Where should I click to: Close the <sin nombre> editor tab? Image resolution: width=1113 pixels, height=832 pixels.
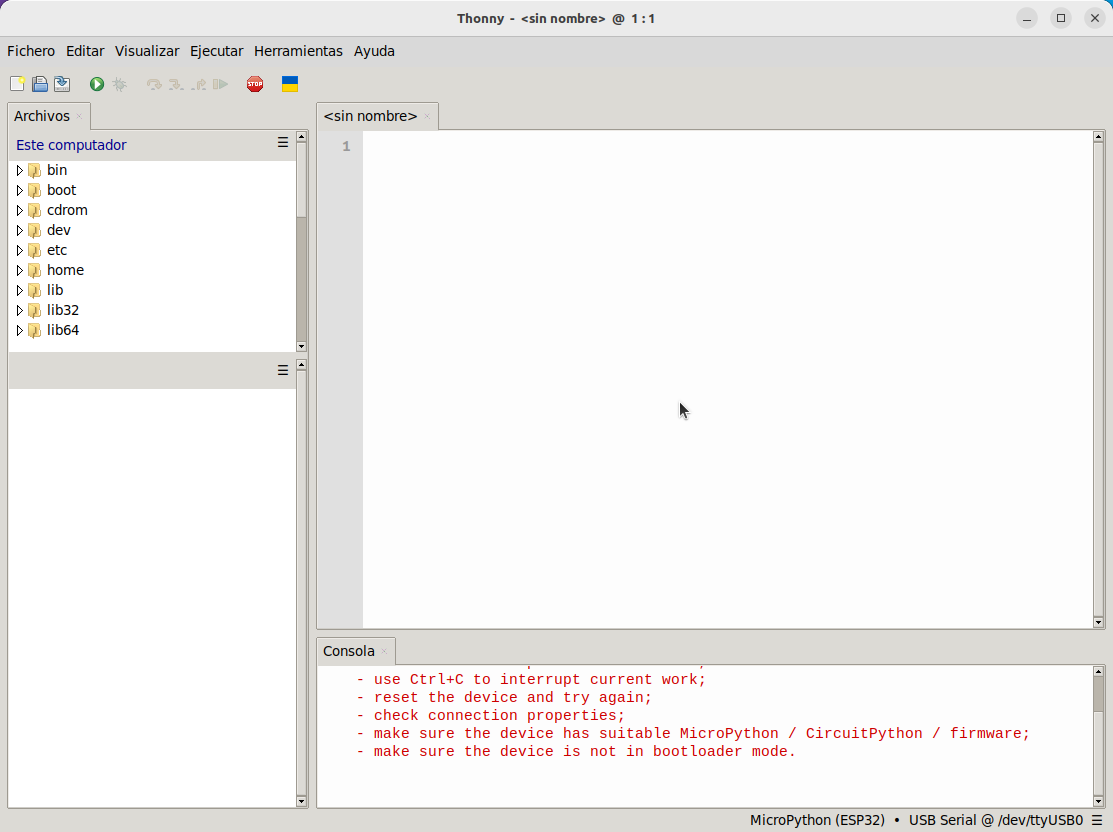tap(427, 116)
